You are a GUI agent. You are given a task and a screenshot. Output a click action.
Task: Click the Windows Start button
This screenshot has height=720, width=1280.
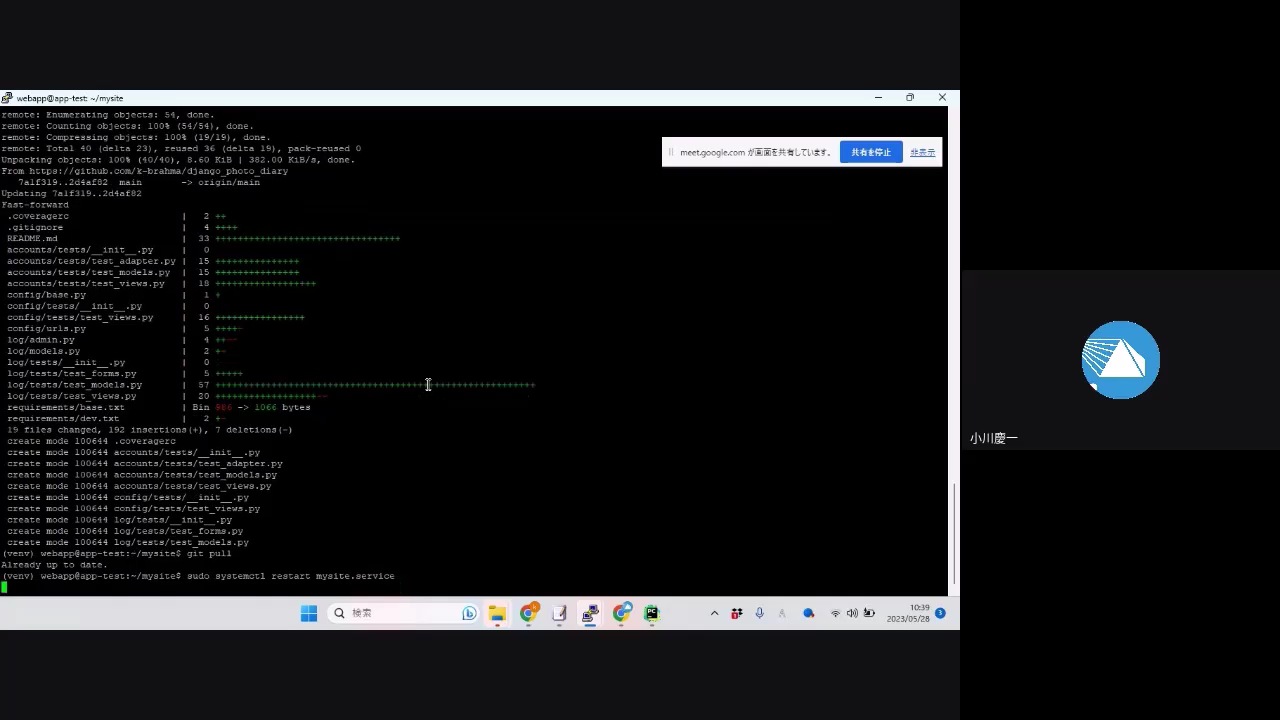[x=309, y=613]
